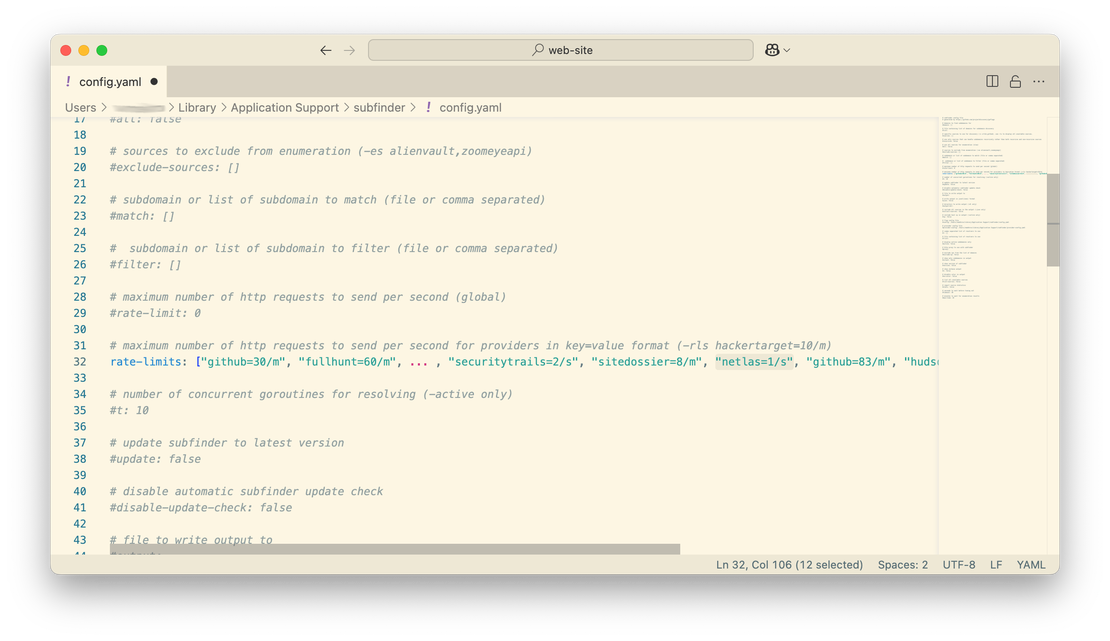Open the Application Support breadcrumb
The image size is (1110, 641).
284,108
